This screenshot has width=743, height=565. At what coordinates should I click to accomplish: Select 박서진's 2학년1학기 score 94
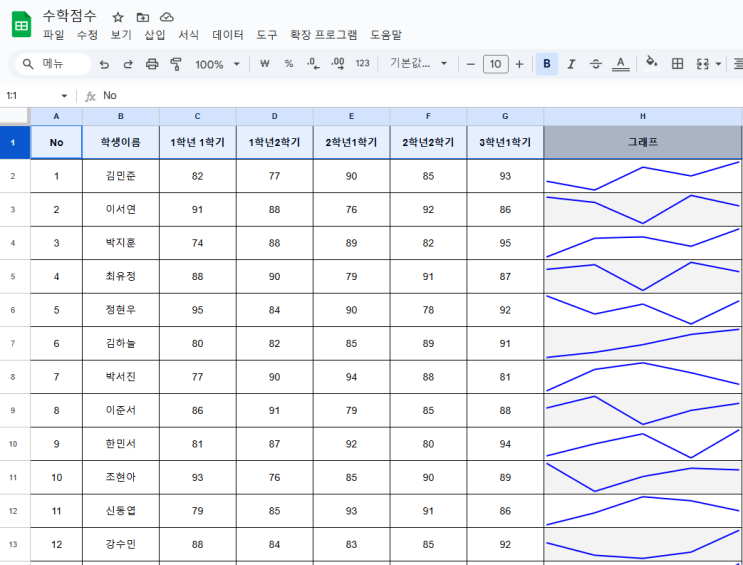(351, 377)
